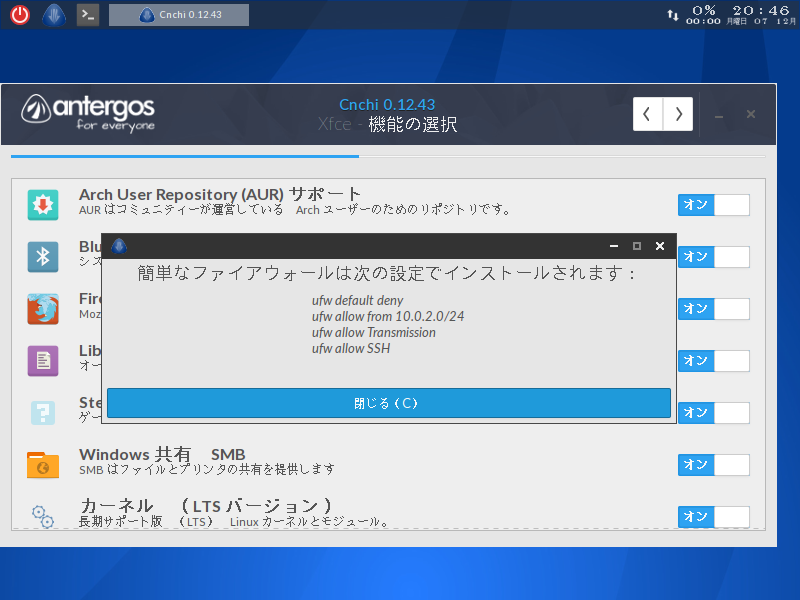Click the Windows SMB sharing folder icon
Image resolution: width=800 pixels, height=600 pixels.
coord(41,464)
